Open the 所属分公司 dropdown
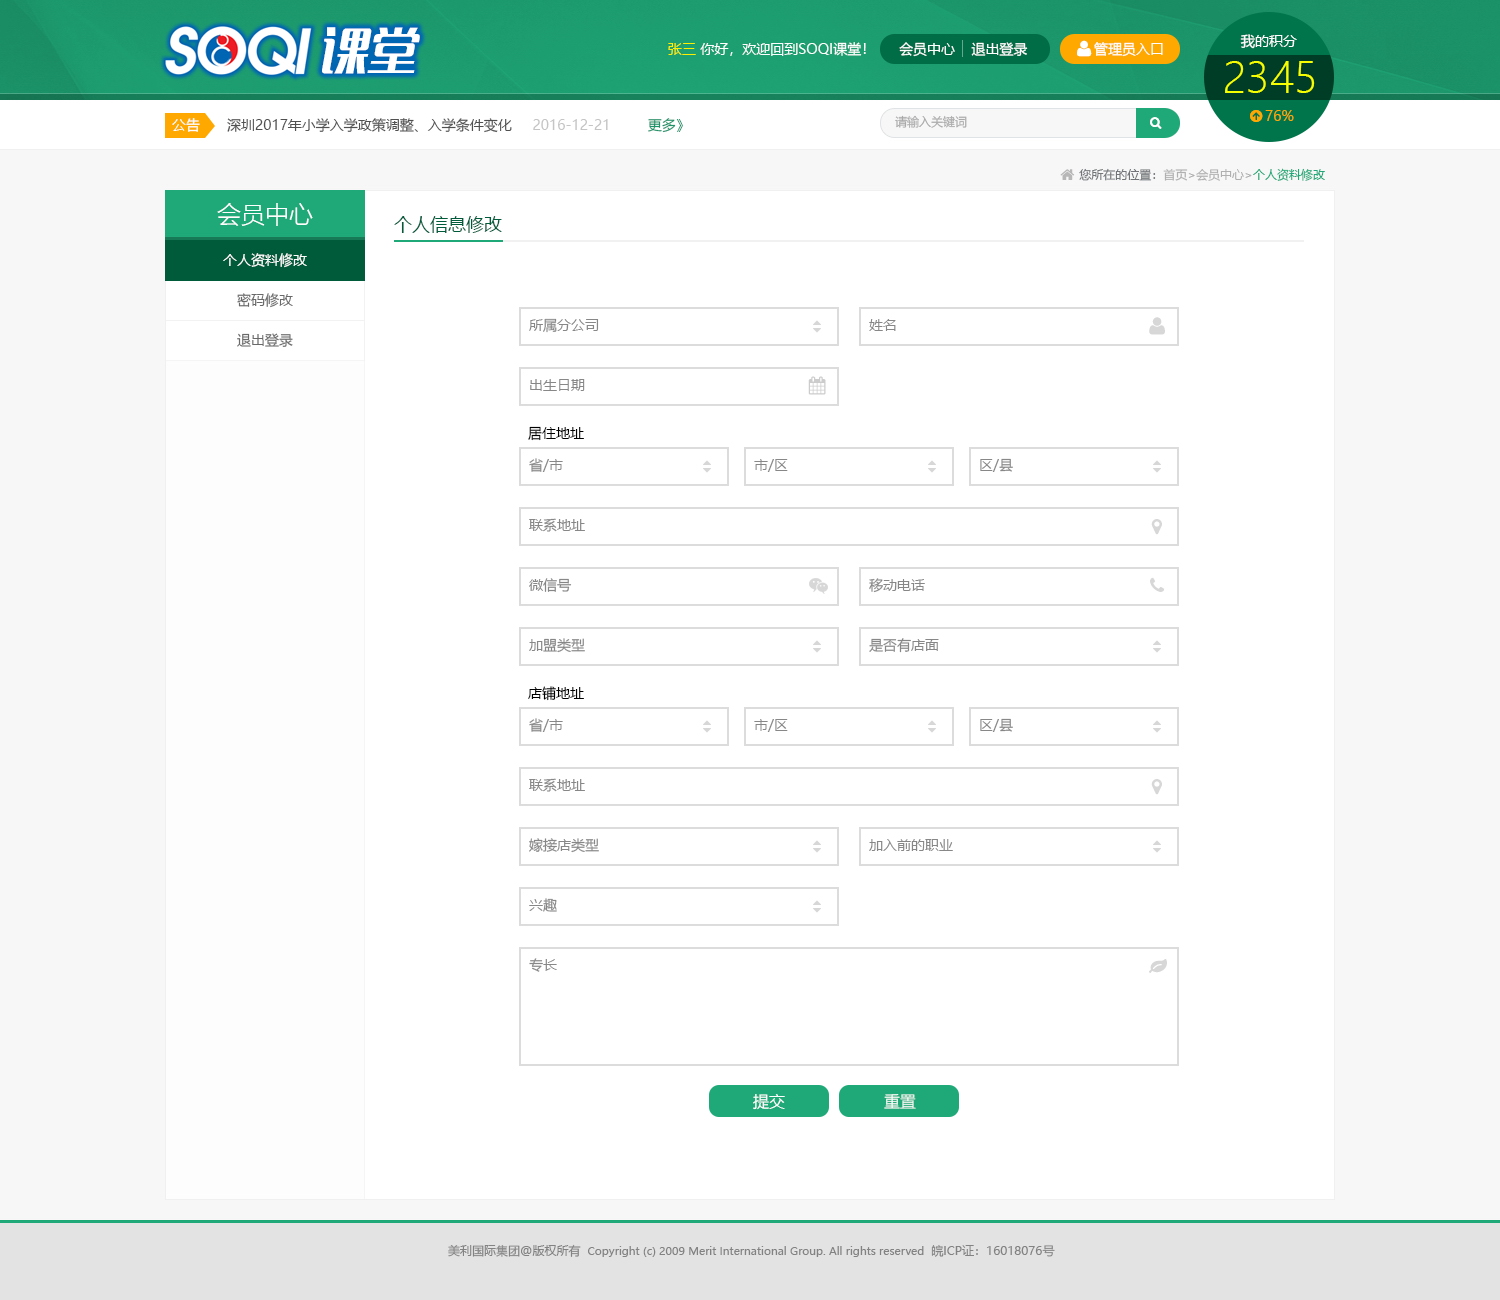 point(679,326)
